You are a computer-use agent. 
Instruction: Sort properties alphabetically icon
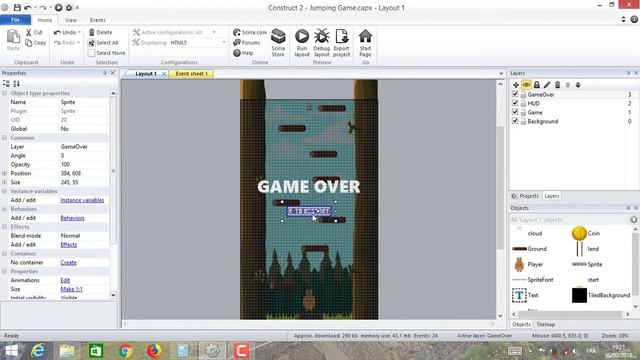pyautogui.click(x=16, y=84)
